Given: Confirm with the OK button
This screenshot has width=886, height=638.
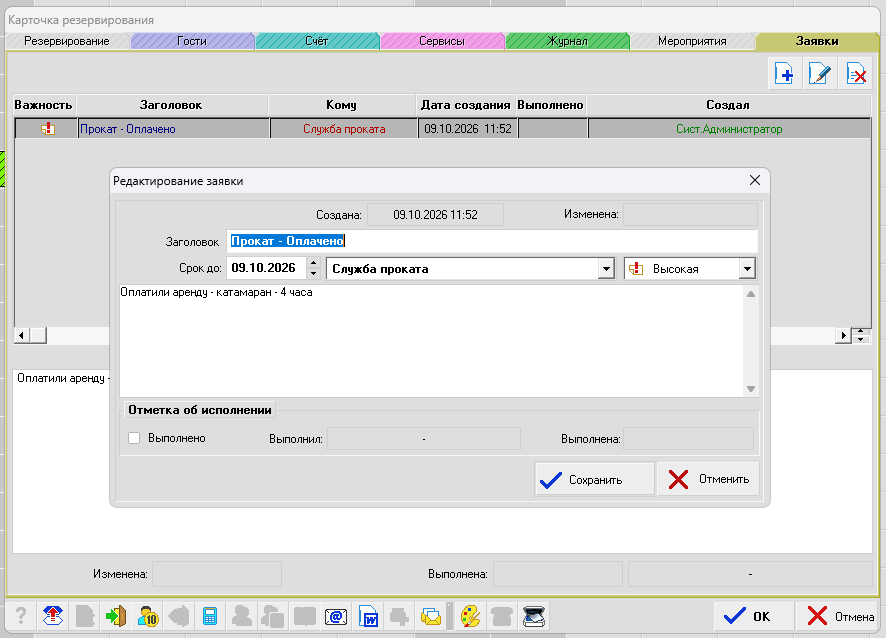Looking at the screenshot, I should tap(754, 616).
